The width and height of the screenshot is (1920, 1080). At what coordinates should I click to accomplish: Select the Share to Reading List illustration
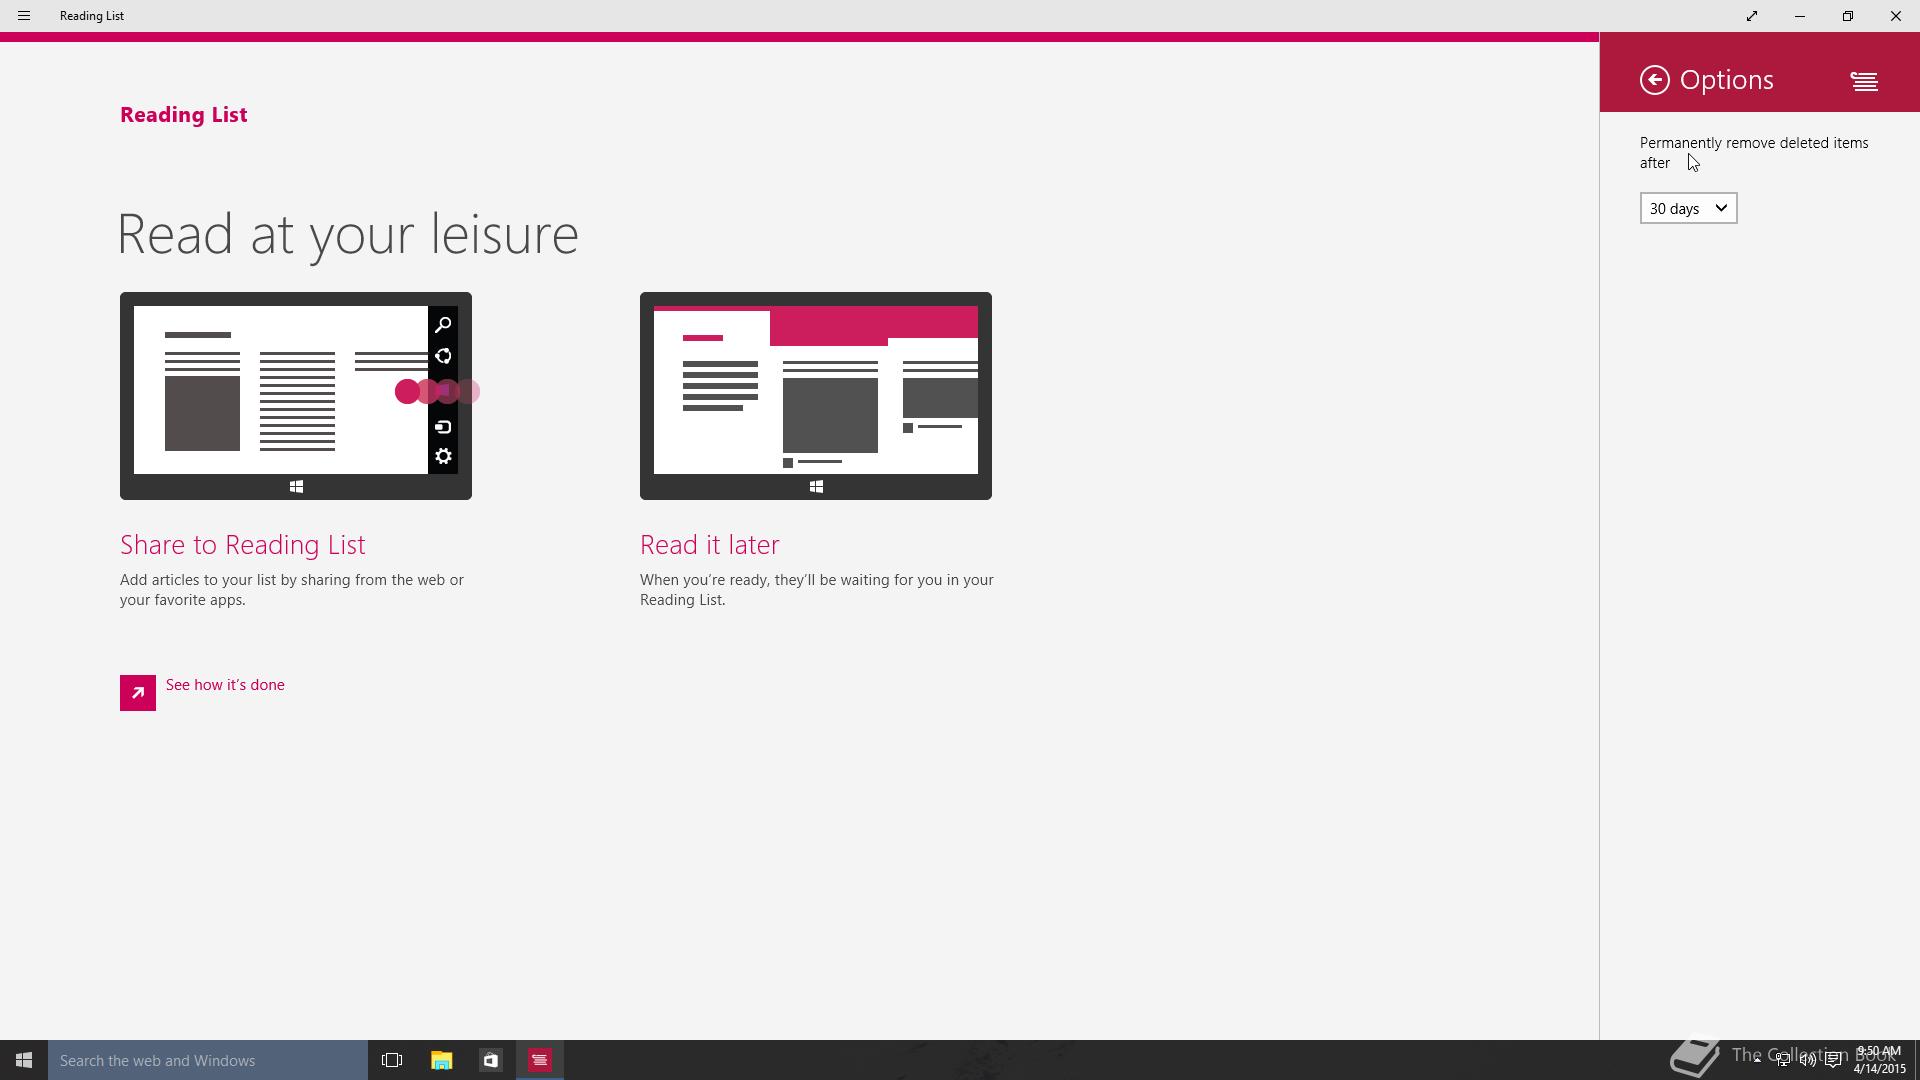296,396
